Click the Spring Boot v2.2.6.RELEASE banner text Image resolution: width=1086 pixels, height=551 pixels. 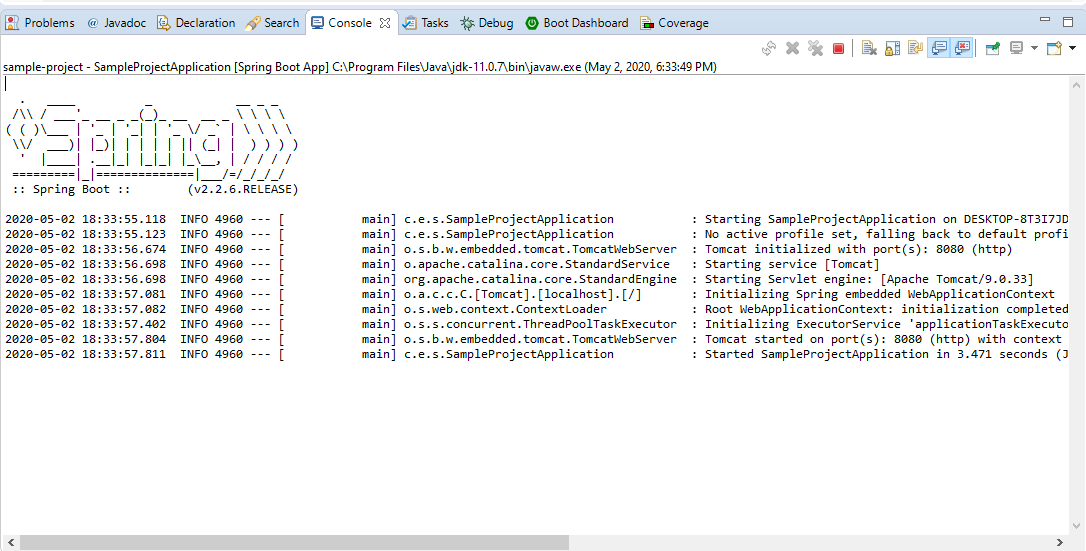point(155,189)
